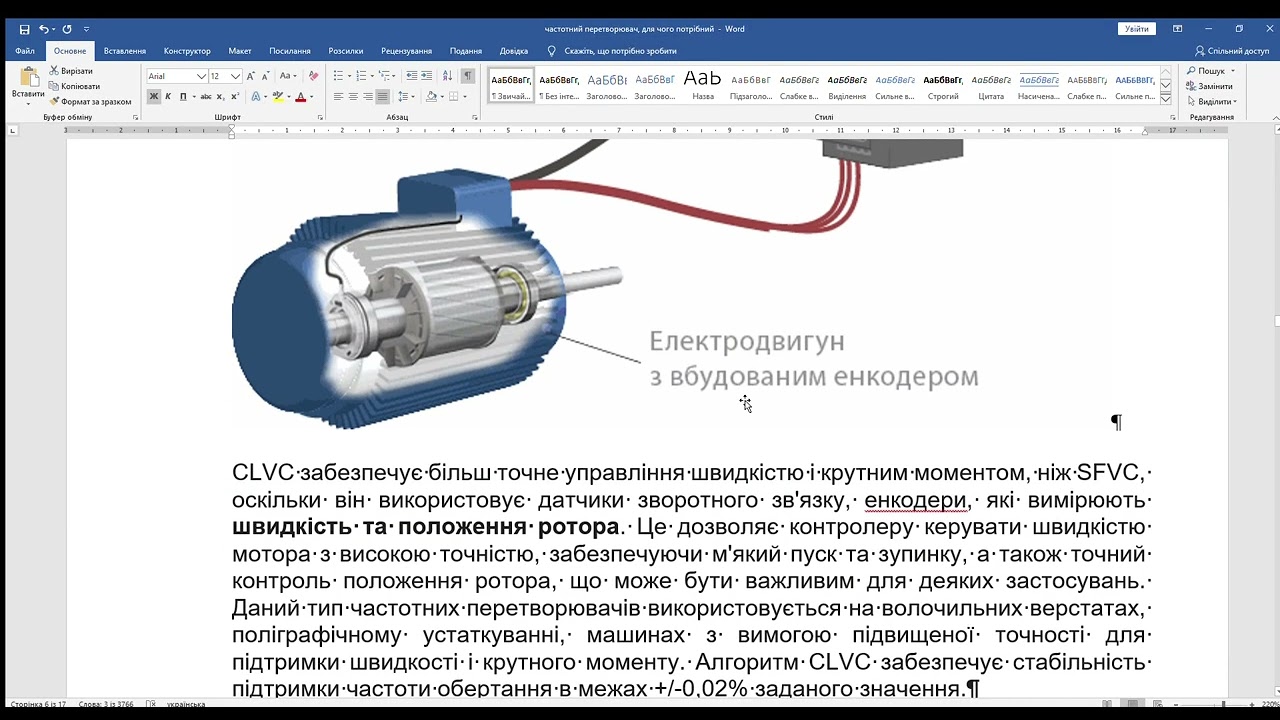1280x720 pixels.
Task: Open the Файл tab
Action: point(25,51)
